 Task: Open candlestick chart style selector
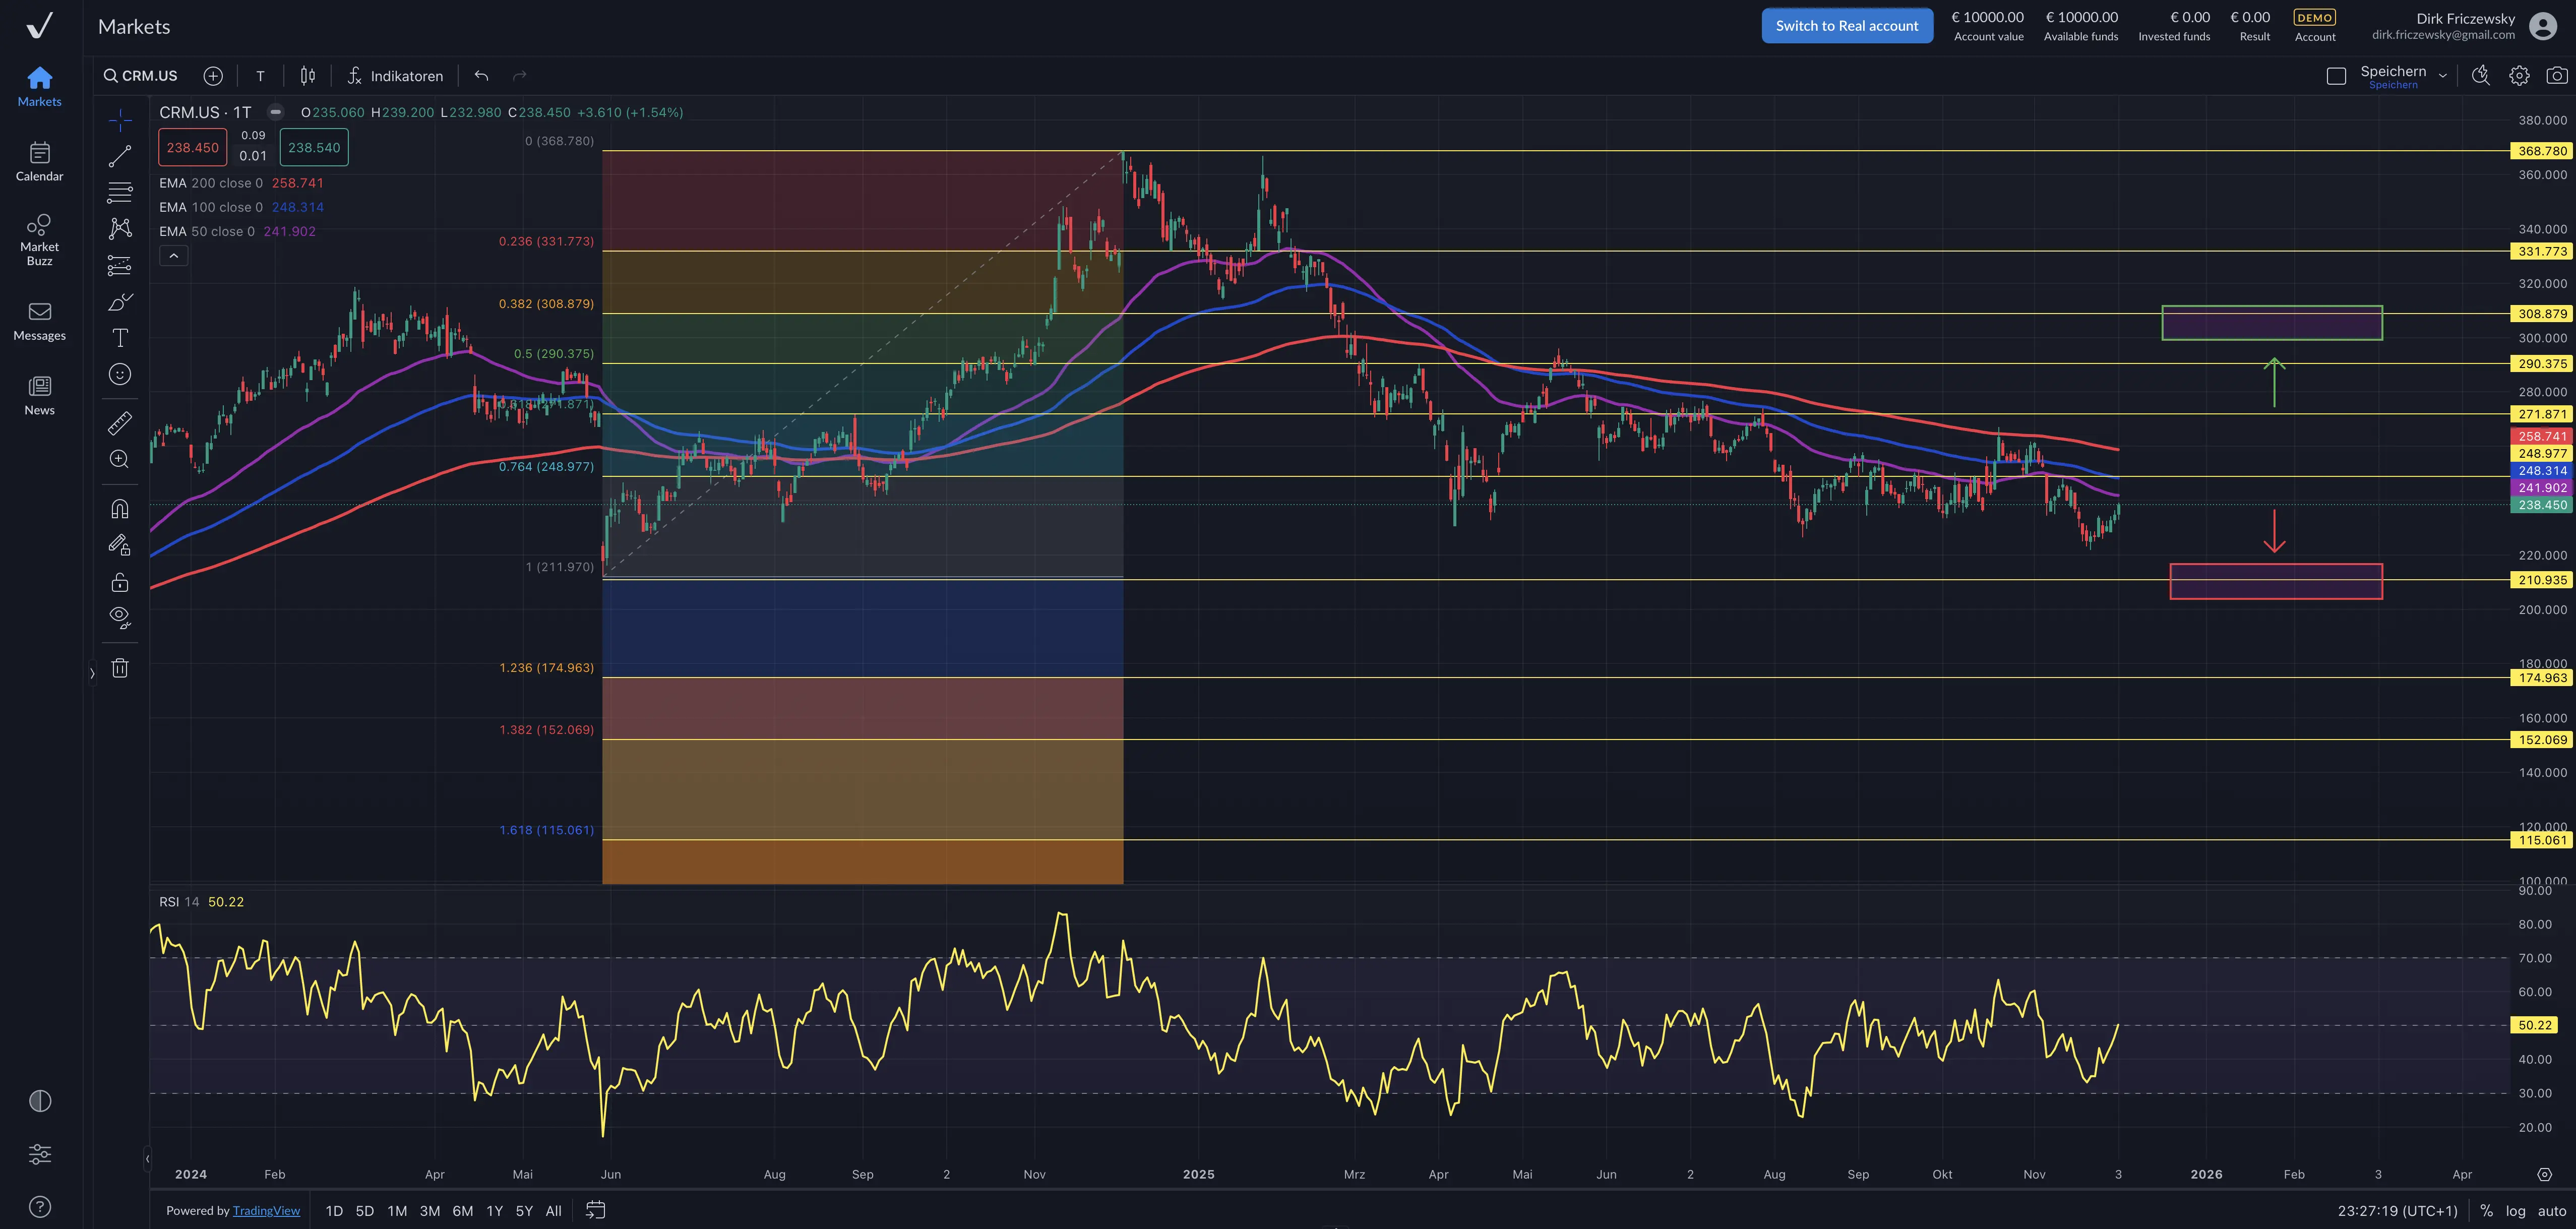(x=308, y=76)
